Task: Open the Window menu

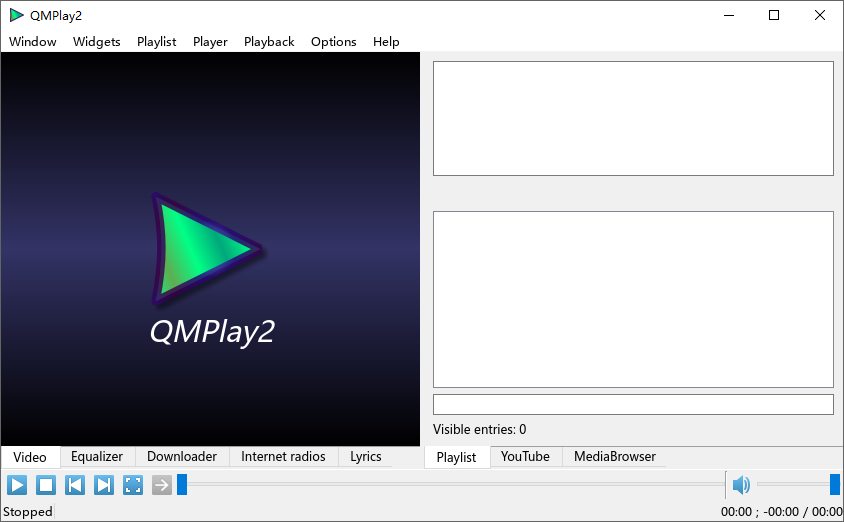Action: 33,41
